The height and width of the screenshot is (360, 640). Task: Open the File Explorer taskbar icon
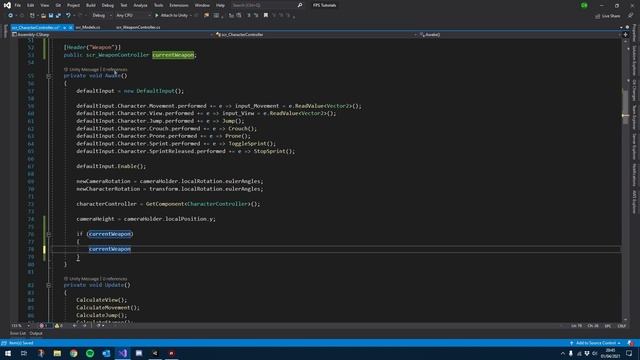point(57,353)
